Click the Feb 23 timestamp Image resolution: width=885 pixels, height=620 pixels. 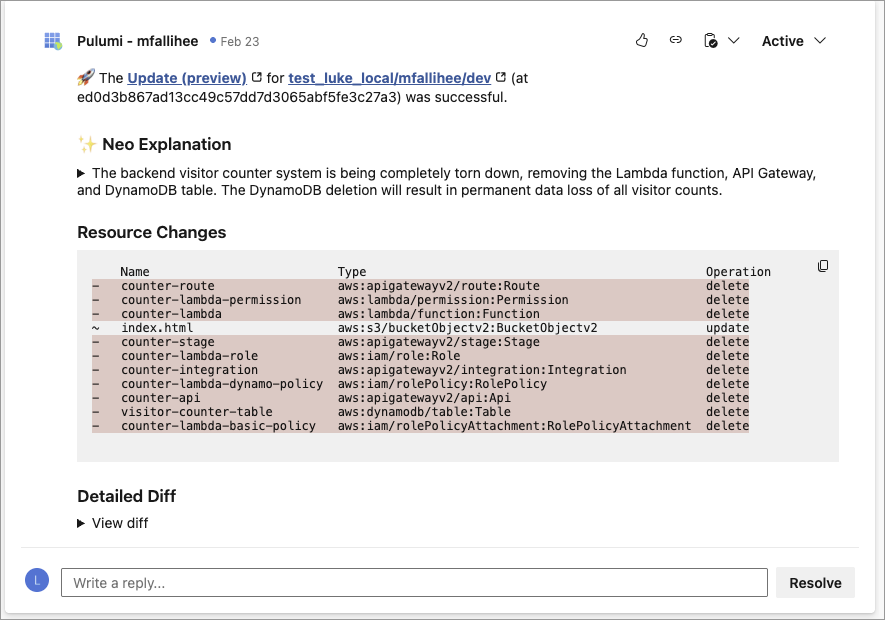[x=242, y=41]
